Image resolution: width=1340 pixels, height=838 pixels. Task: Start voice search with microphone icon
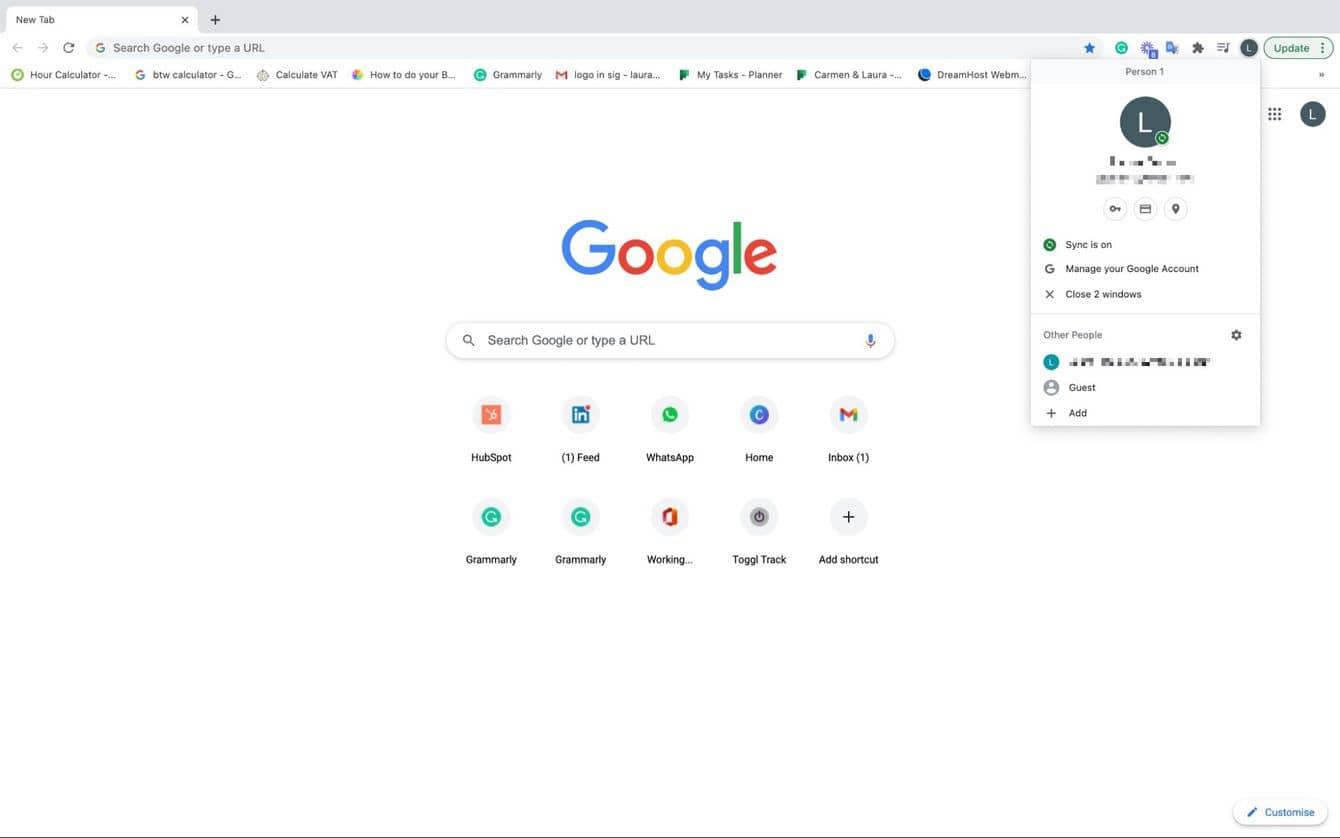(870, 340)
